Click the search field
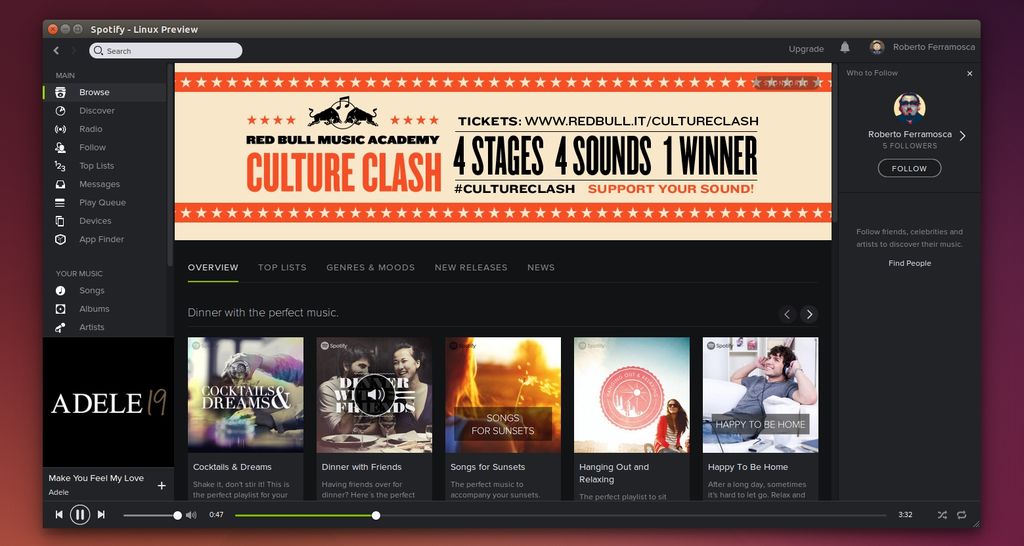 point(166,50)
